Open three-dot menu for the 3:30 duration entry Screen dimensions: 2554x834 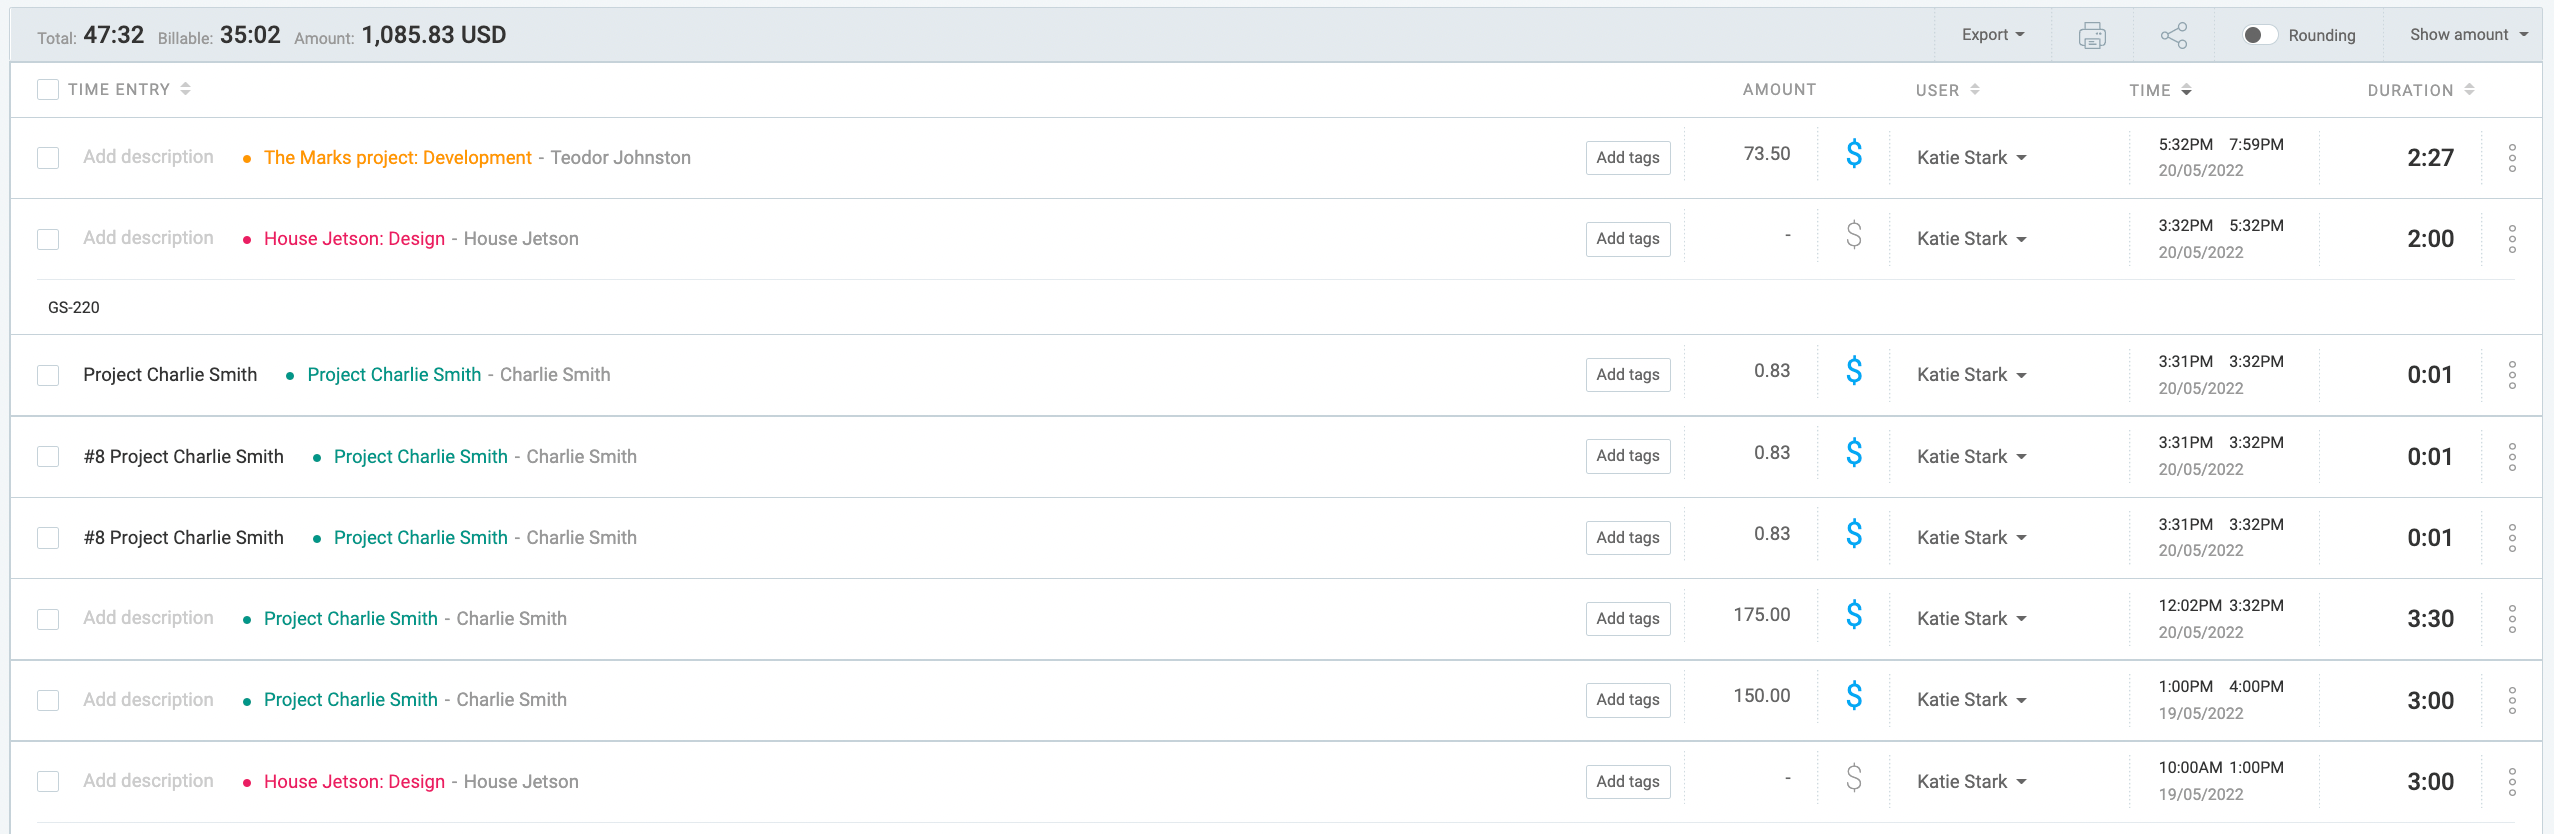tap(2512, 619)
